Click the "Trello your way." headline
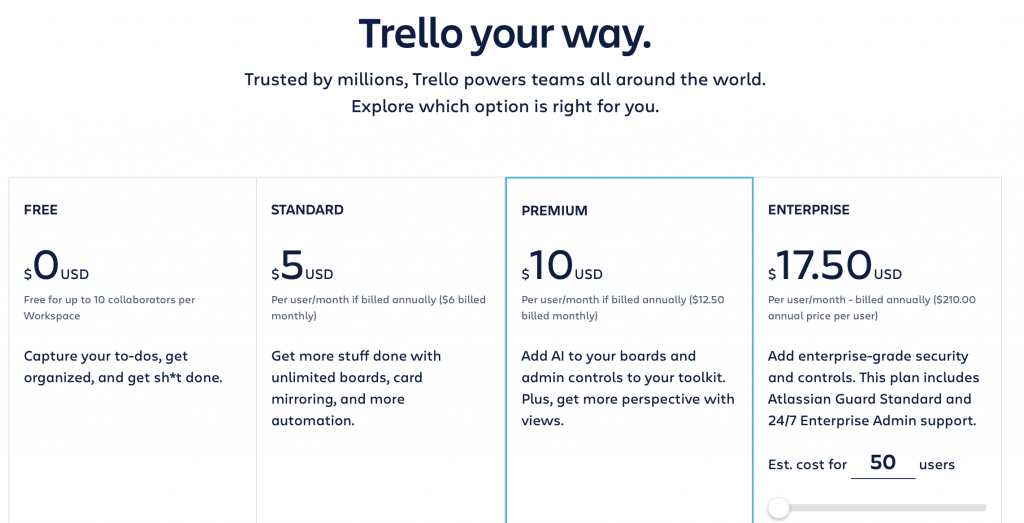Screen dimensions: 1024x523 coord(505,33)
